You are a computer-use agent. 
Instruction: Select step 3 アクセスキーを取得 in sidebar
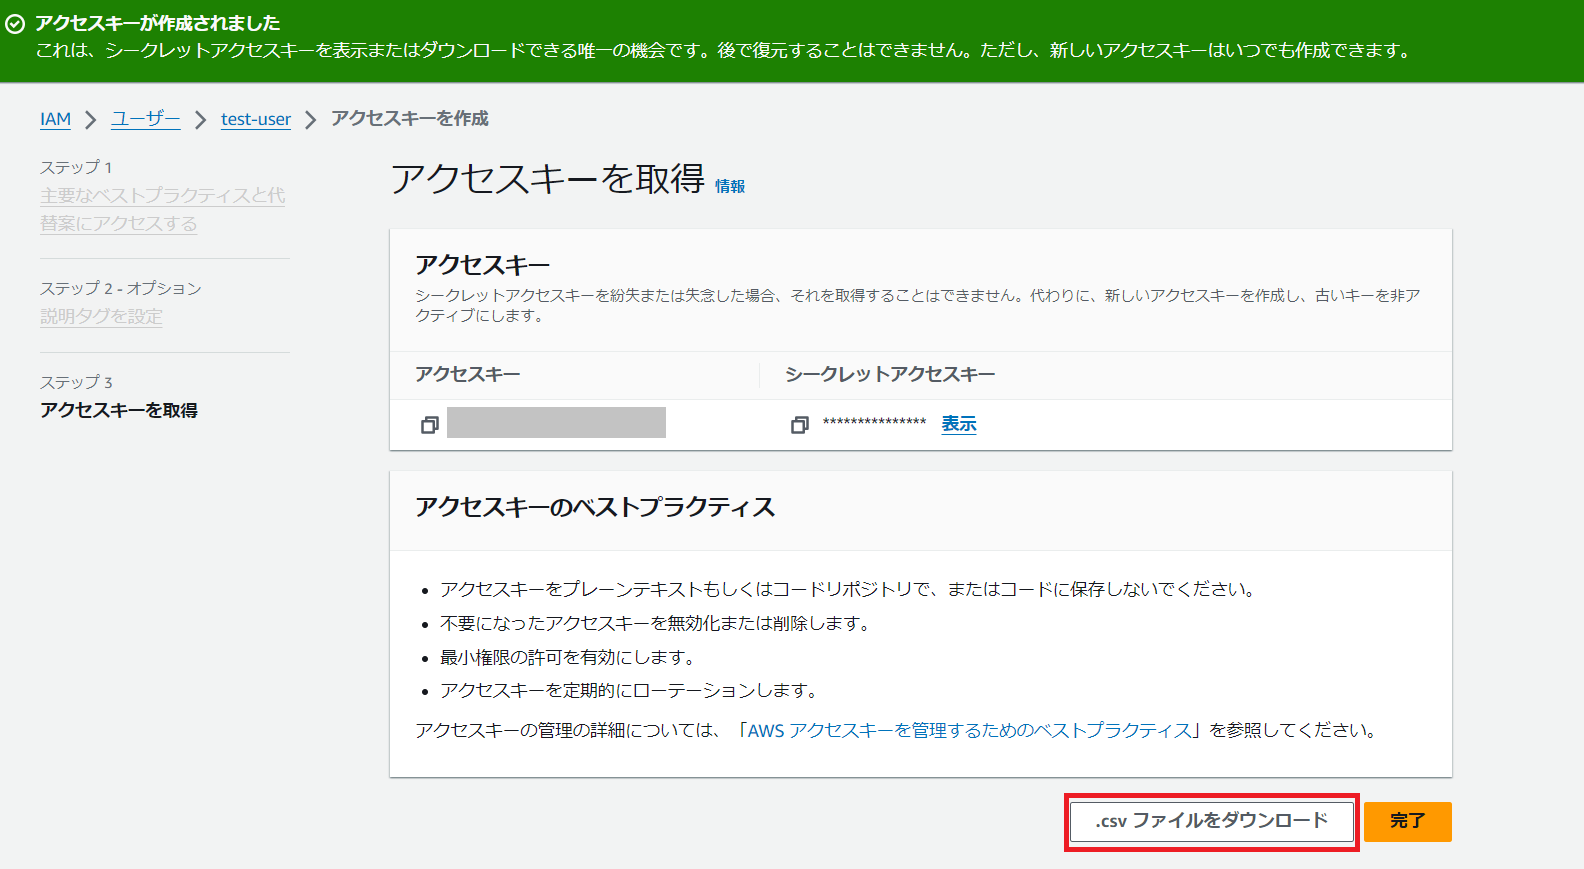pyautogui.click(x=119, y=410)
